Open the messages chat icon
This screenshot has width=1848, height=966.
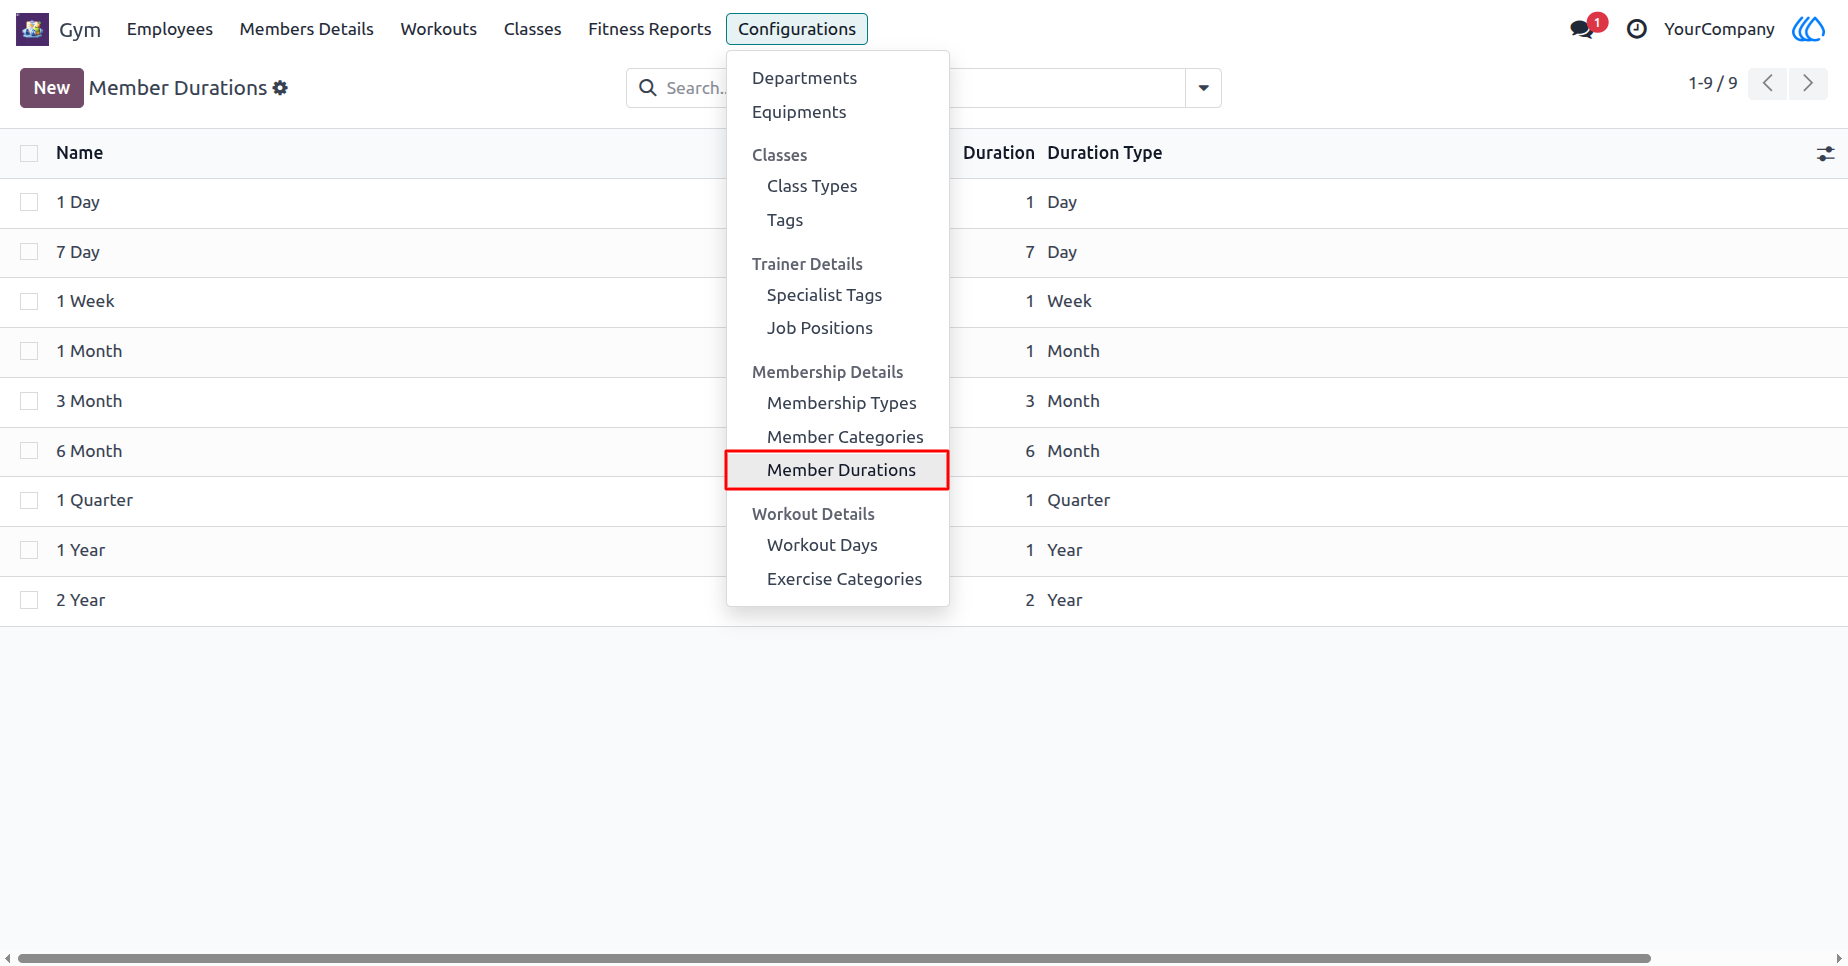(x=1582, y=29)
